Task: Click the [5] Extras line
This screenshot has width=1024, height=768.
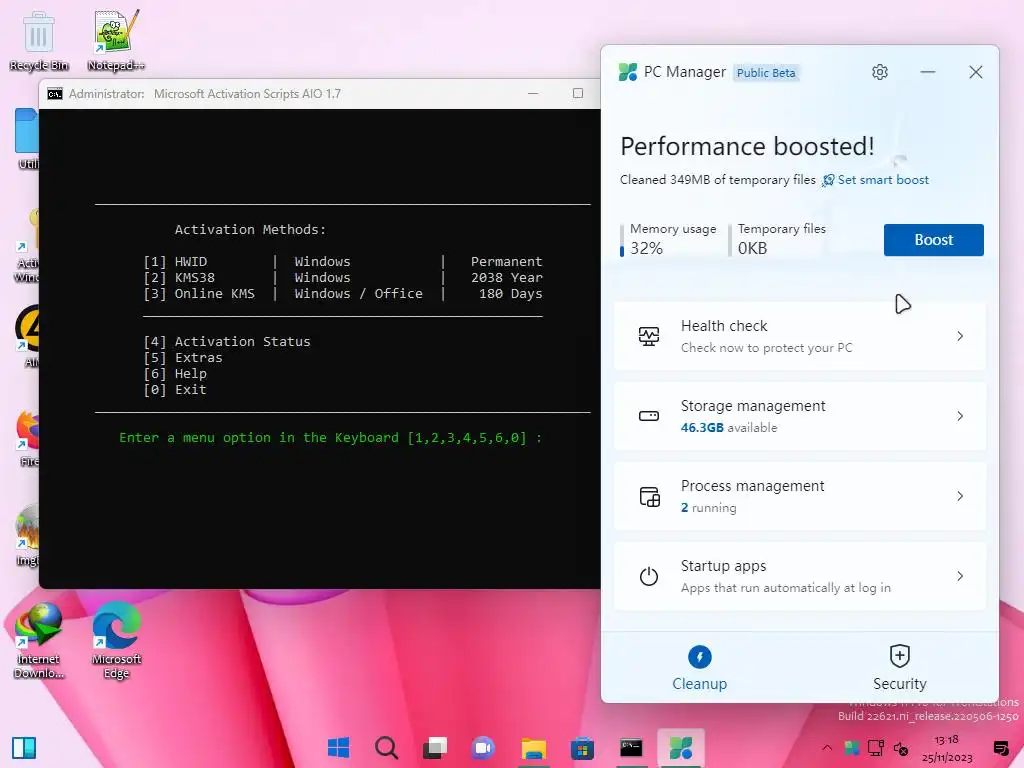Action: 183,358
